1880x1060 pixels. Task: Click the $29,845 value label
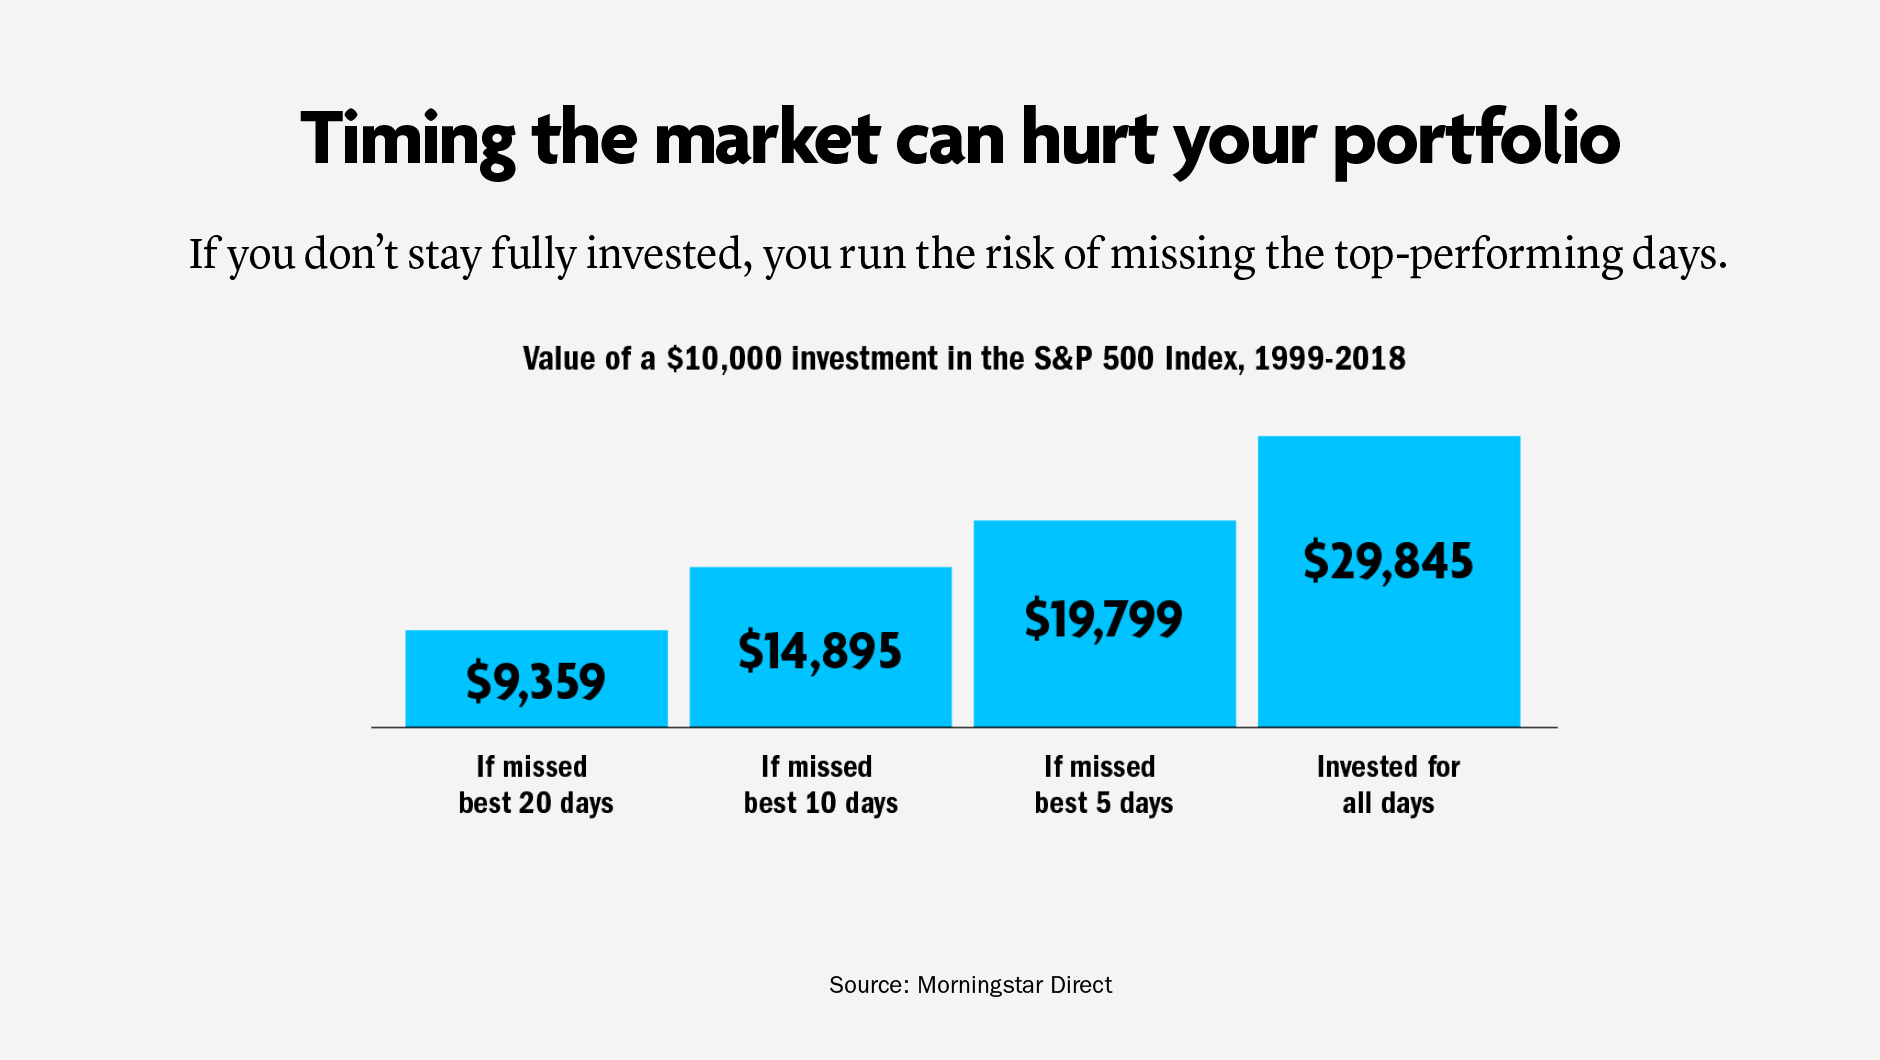pos(1388,561)
